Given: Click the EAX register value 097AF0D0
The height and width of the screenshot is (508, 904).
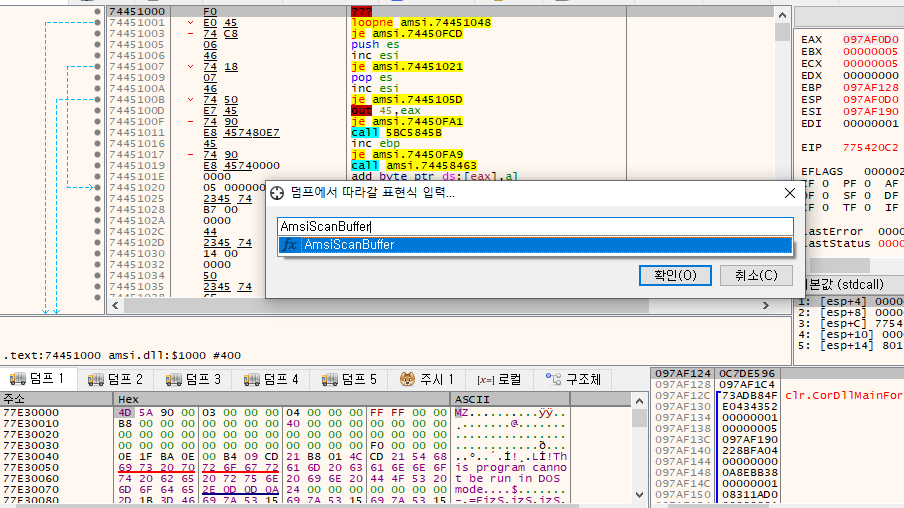Looking at the screenshot, I should (871, 39).
